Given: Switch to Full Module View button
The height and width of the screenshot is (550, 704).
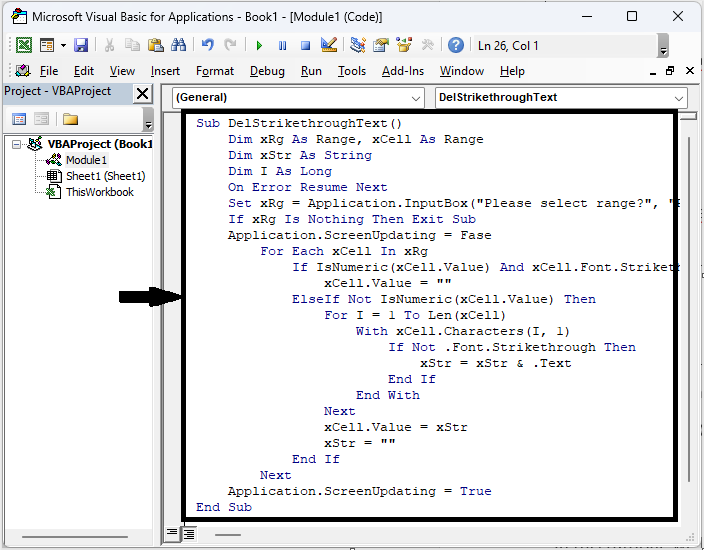Looking at the screenshot, I should click(189, 534).
